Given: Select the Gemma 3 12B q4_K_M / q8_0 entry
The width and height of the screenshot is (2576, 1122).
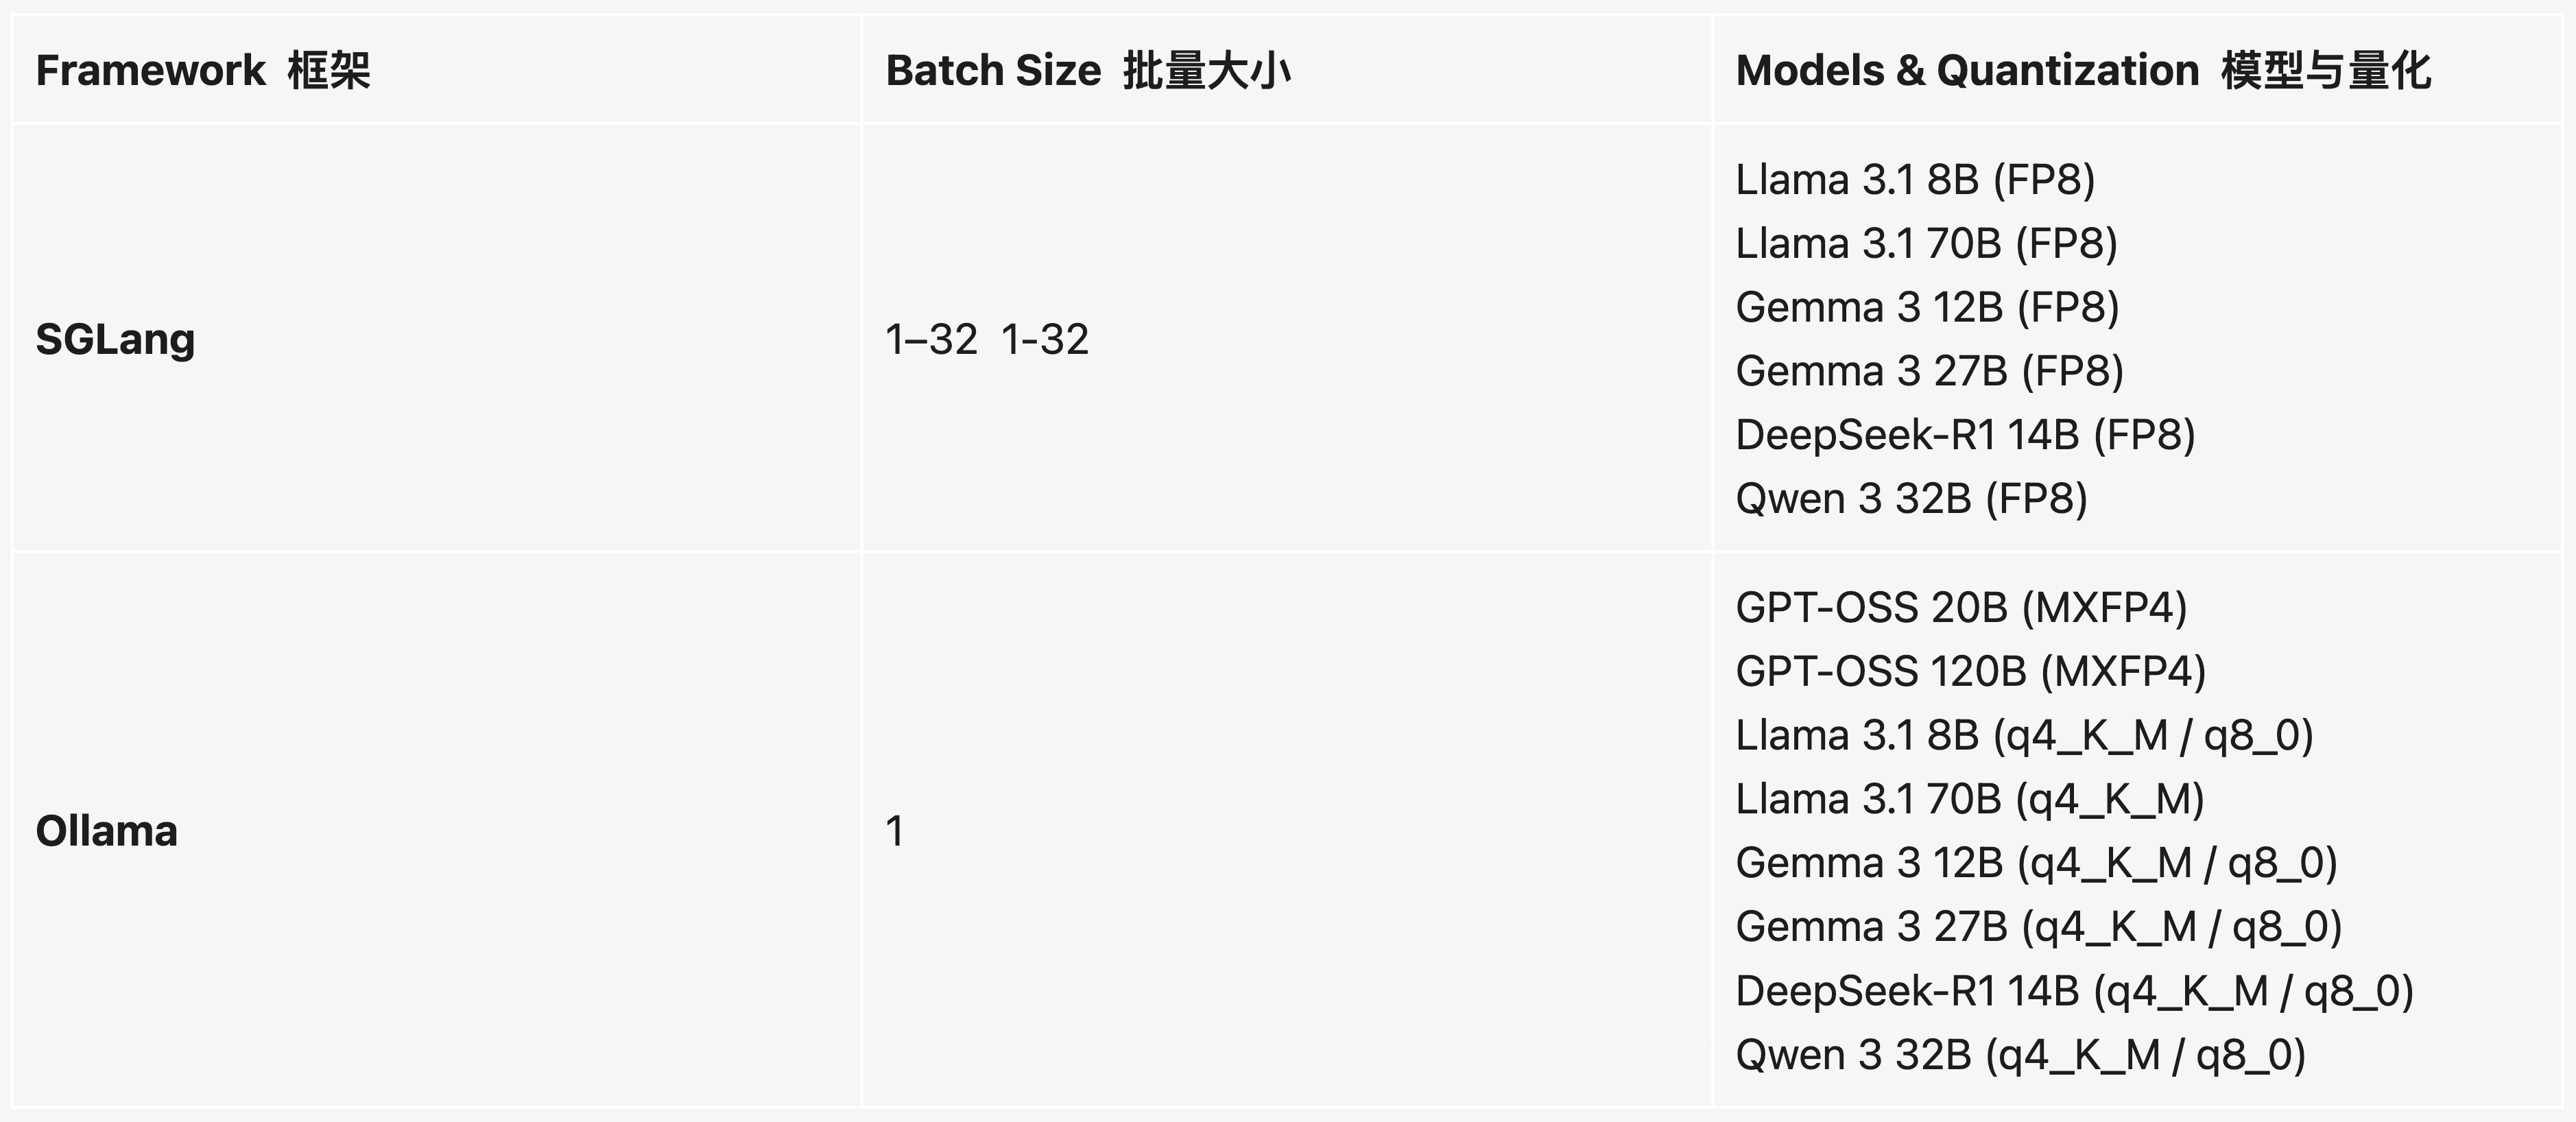Looking at the screenshot, I should (x=2036, y=863).
